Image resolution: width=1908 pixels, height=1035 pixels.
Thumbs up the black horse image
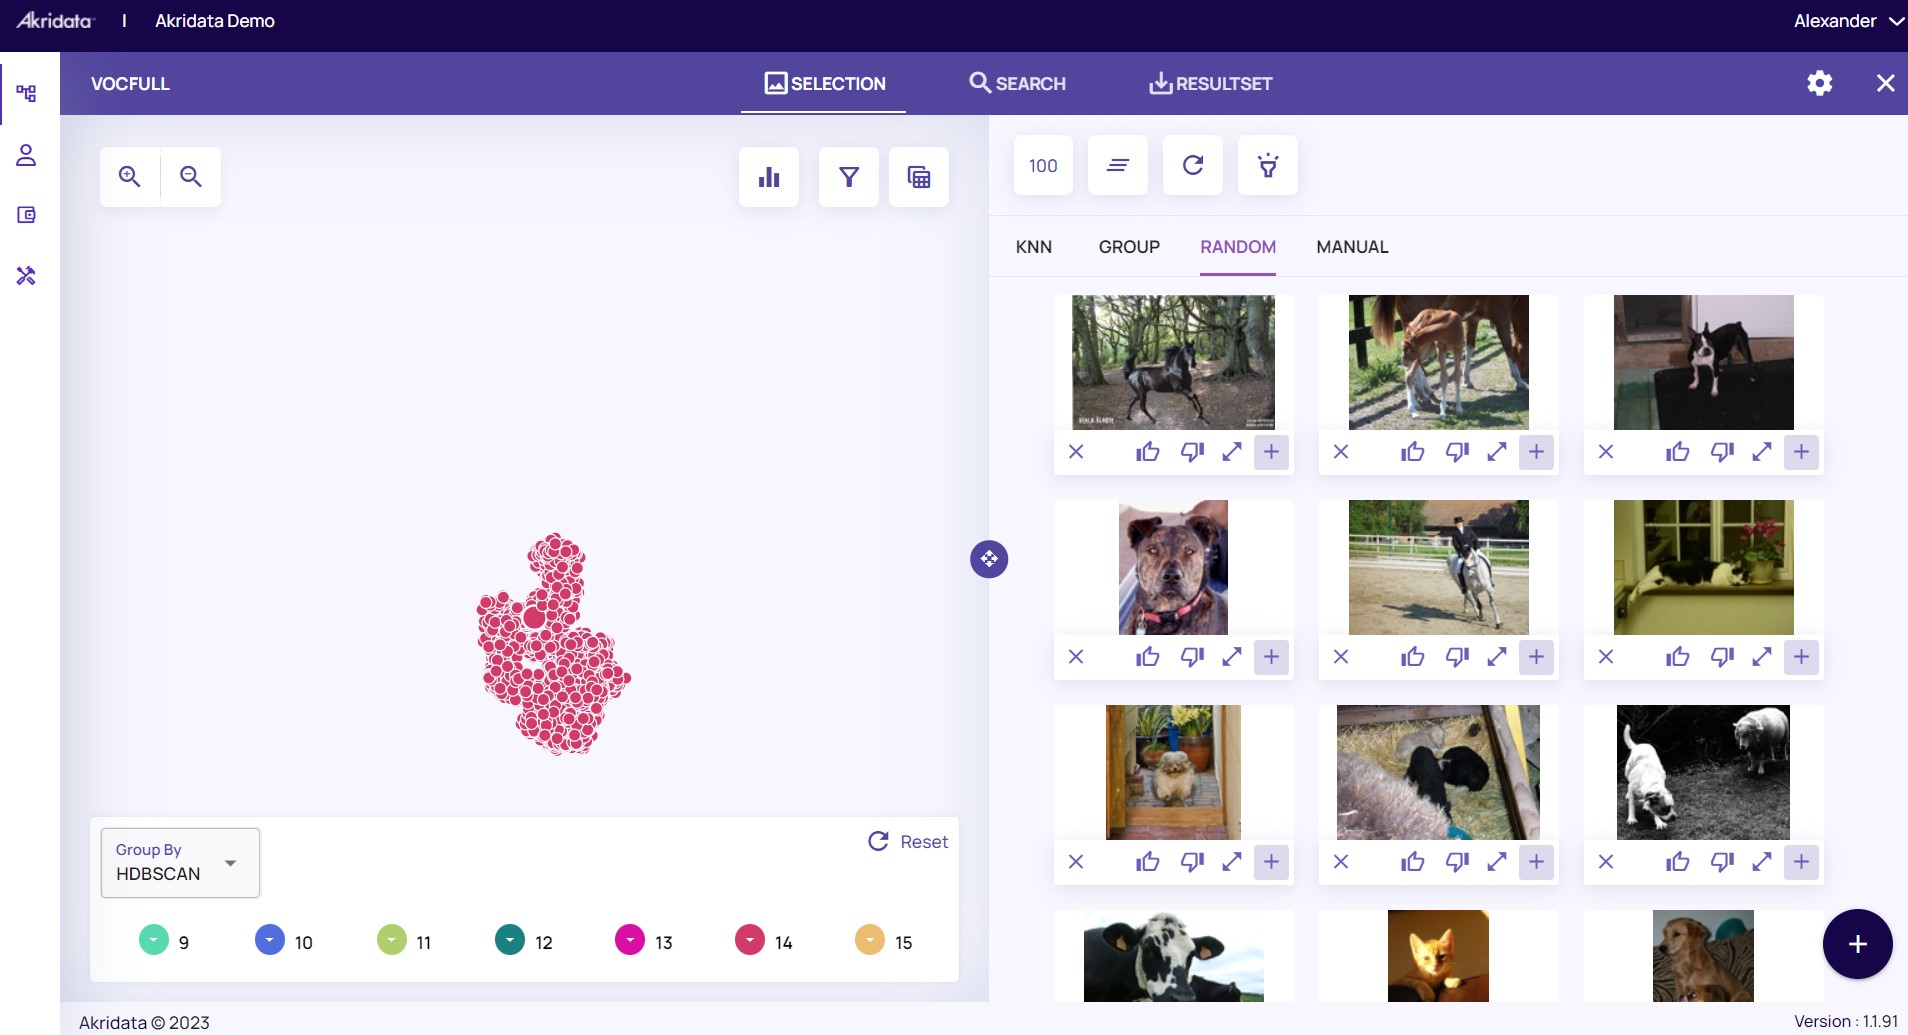point(1148,452)
